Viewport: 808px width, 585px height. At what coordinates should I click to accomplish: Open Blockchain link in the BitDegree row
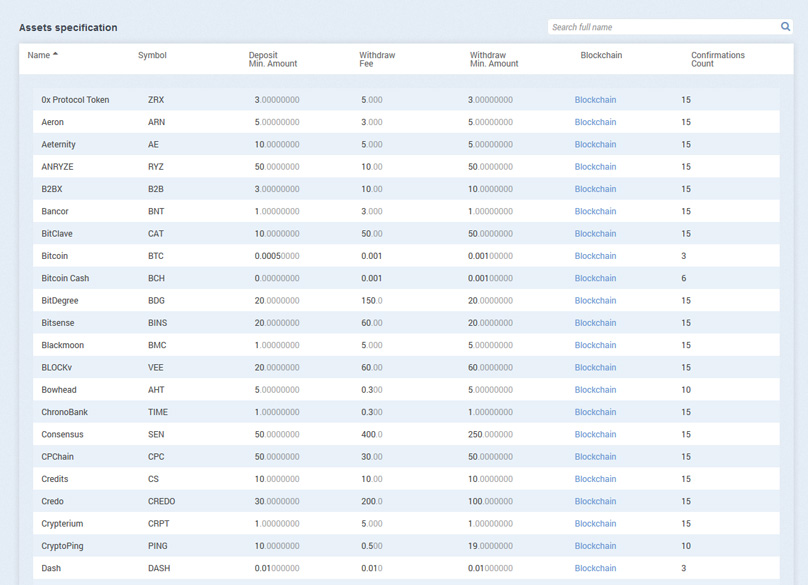(595, 300)
